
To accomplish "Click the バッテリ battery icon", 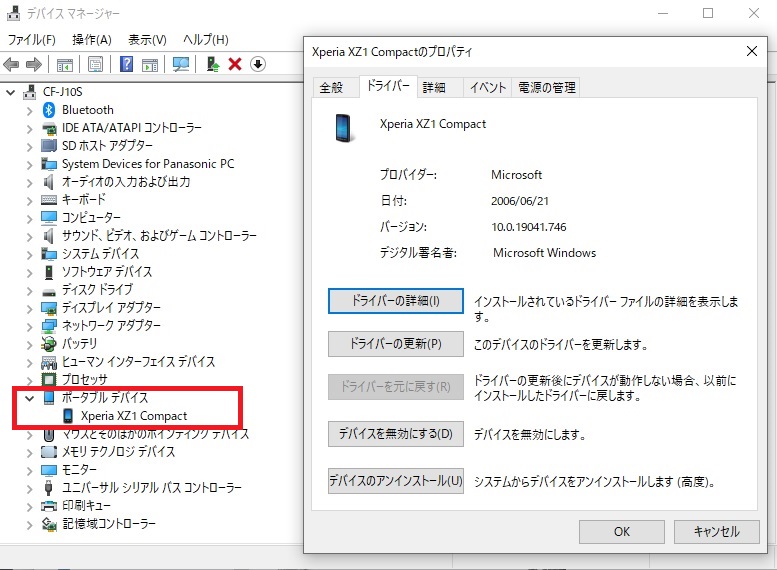I will click(49, 343).
